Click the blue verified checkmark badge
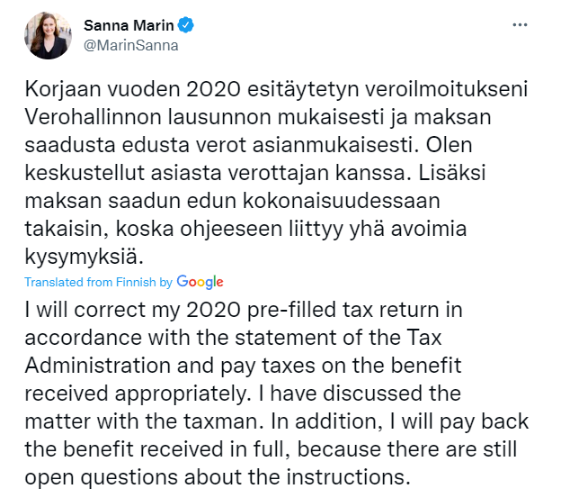This screenshot has height=503, width=562. click(186, 25)
